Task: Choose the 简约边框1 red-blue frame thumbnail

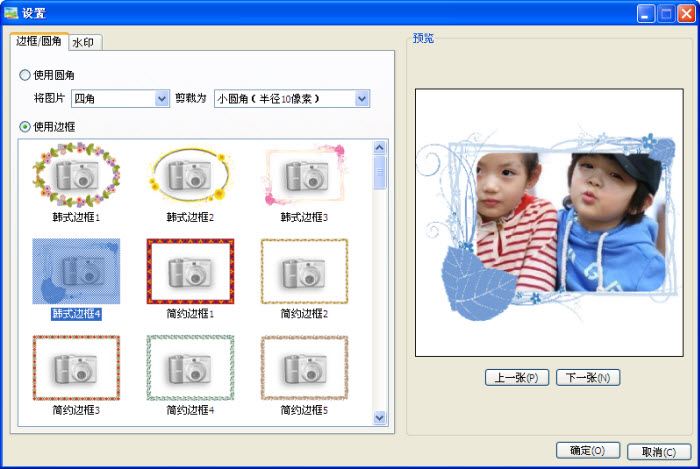Action: pyautogui.click(x=191, y=271)
